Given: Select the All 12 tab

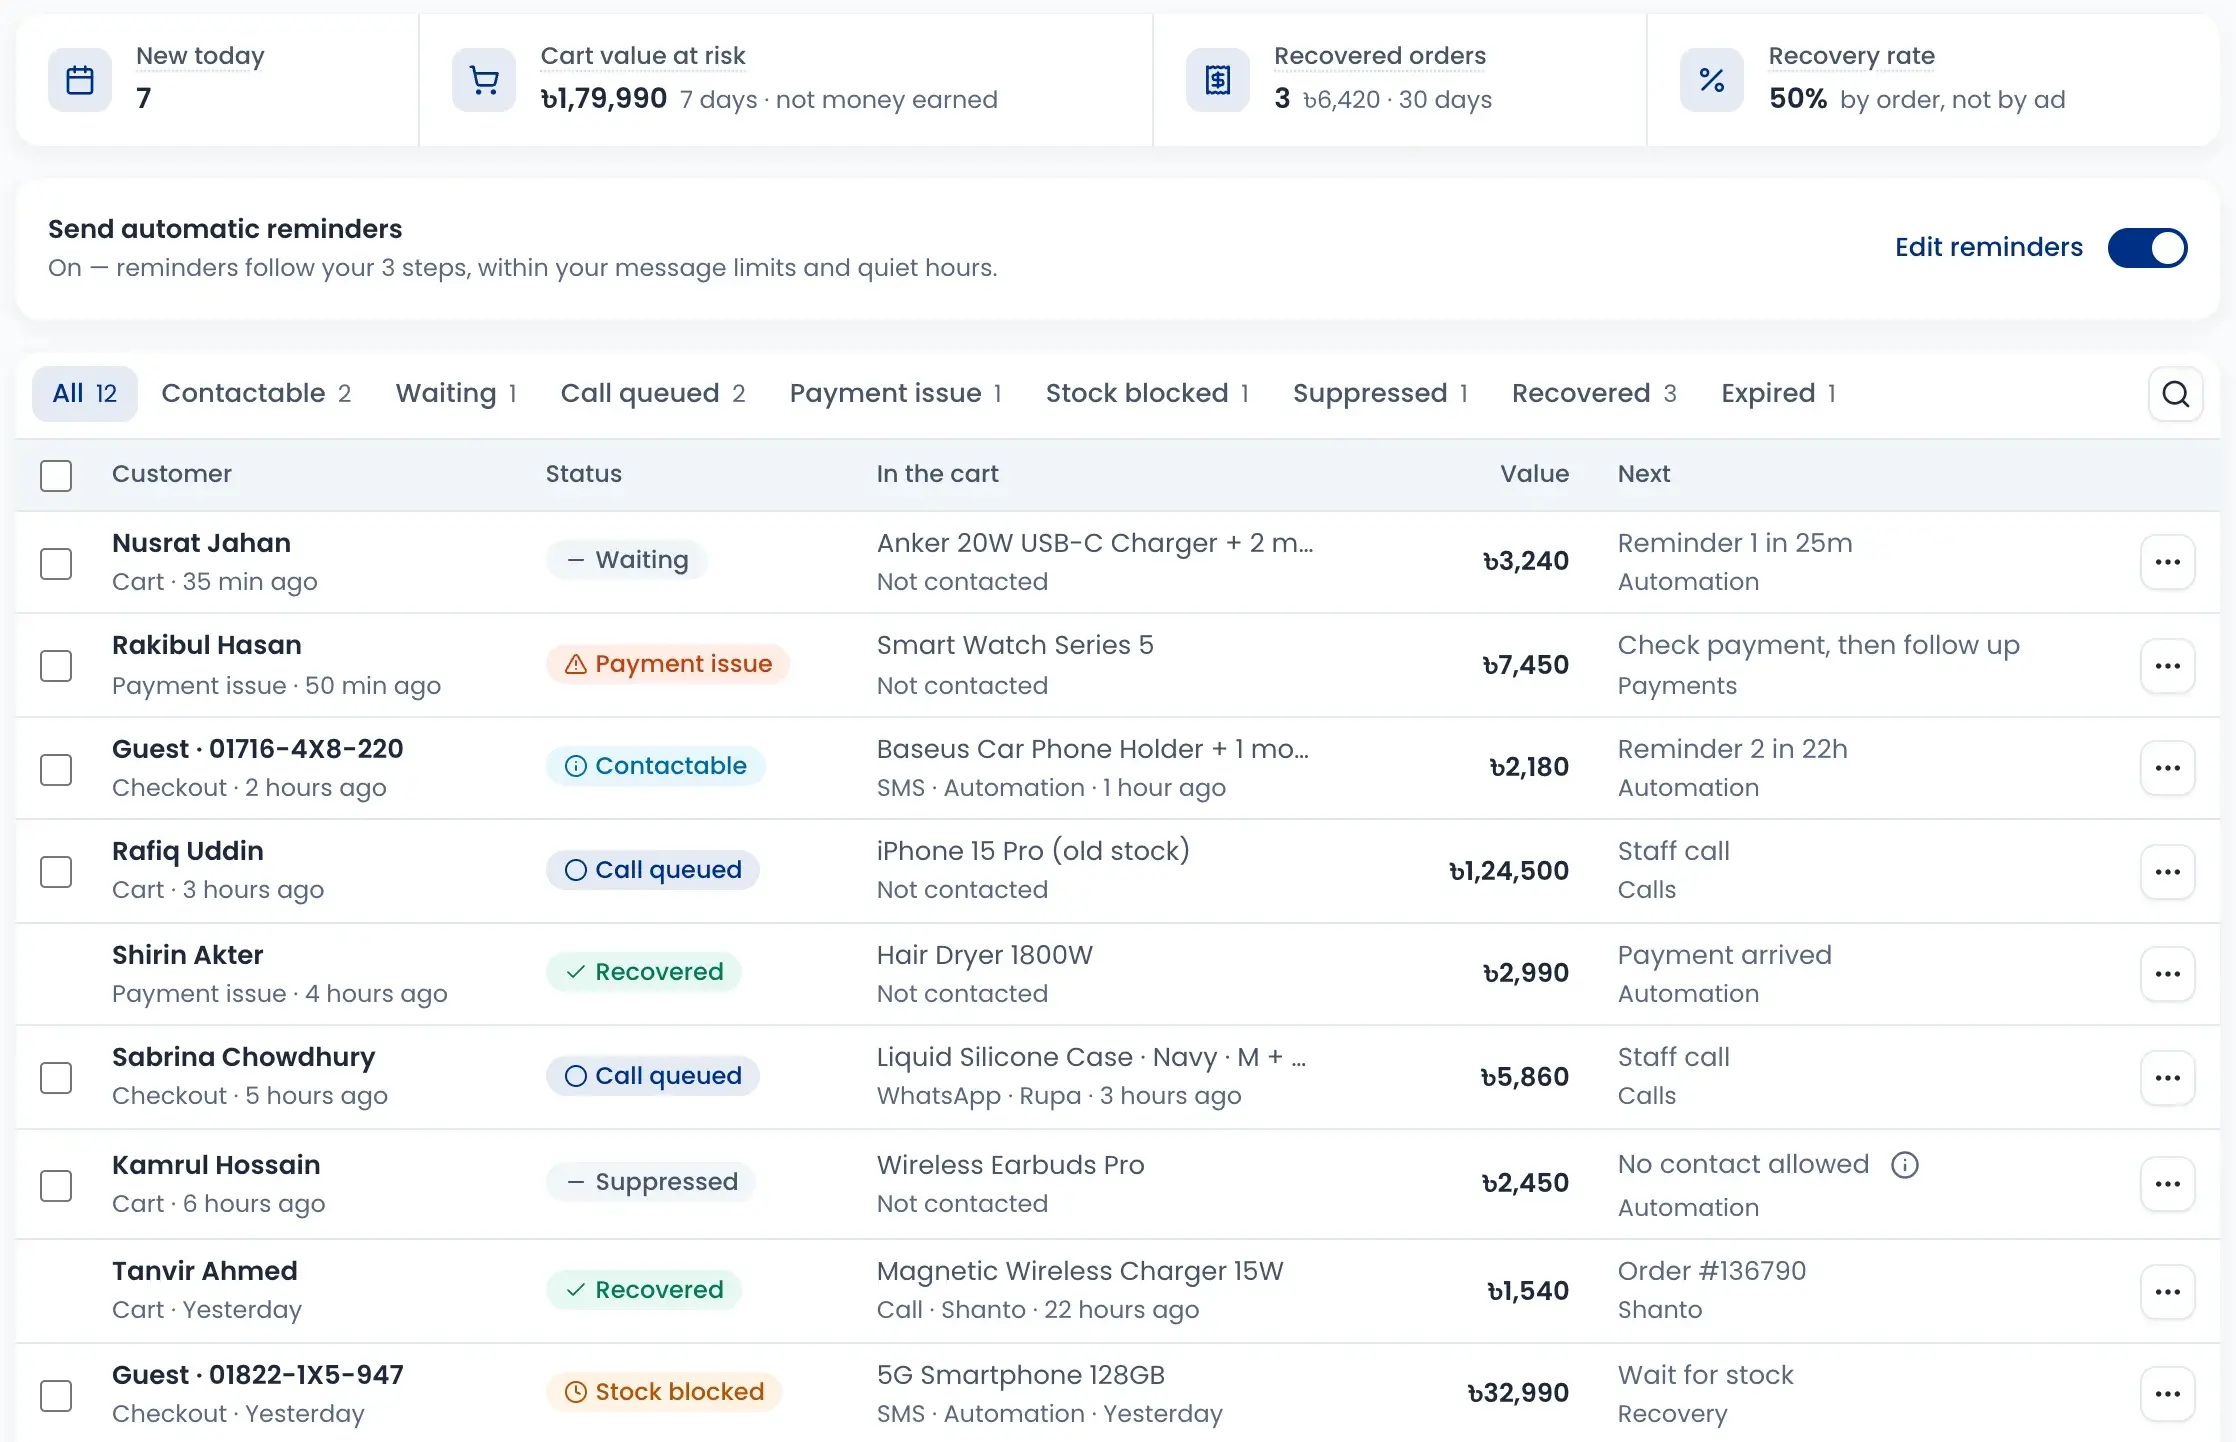Looking at the screenshot, I should (x=85, y=394).
